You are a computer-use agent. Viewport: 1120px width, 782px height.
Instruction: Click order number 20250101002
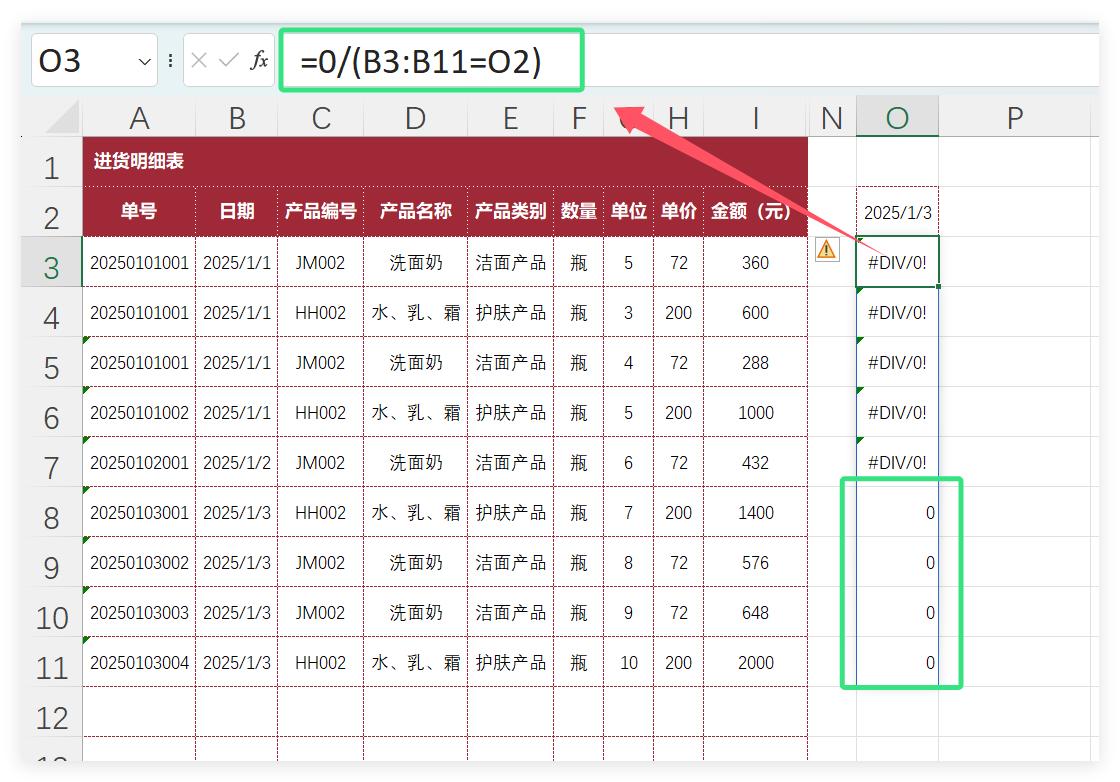[139, 412]
